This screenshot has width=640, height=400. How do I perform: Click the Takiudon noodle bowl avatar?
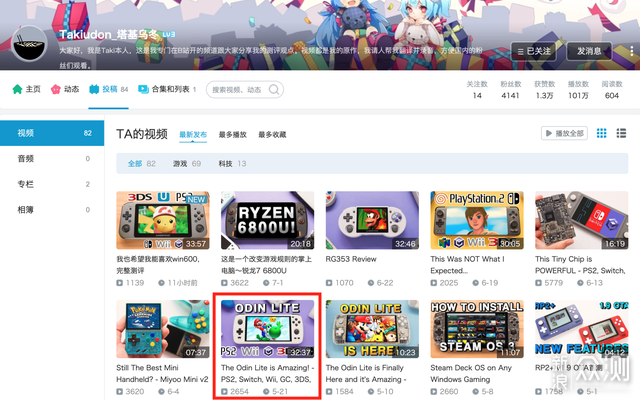[29, 44]
